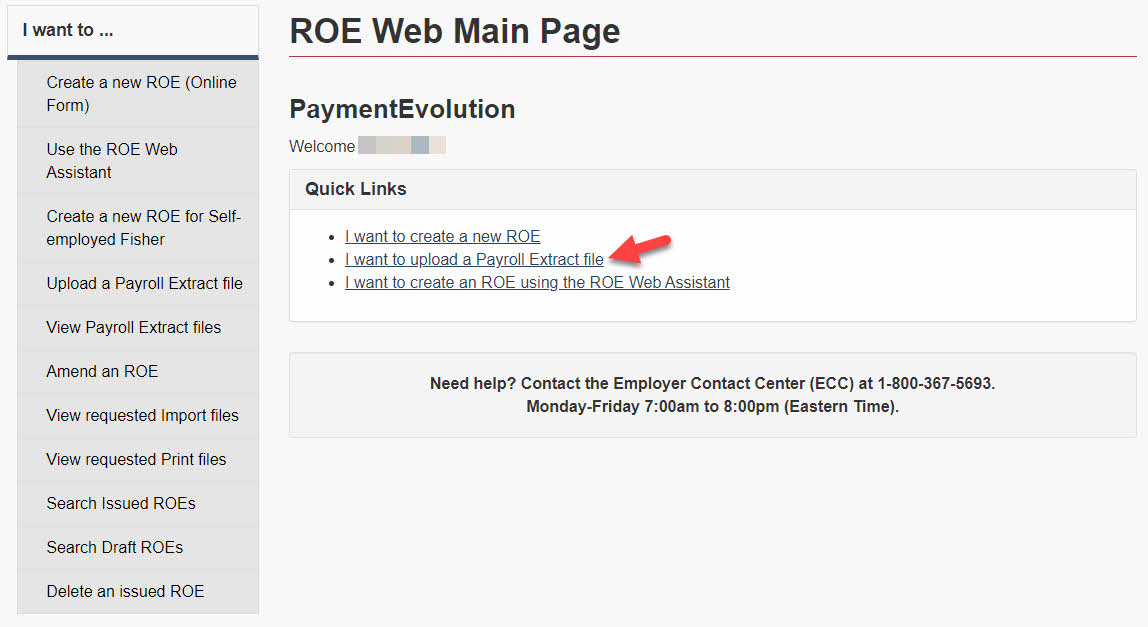Viewport: 1148px width, 627px height.
Task: Go to Search Draft ROEs
Action: (x=114, y=548)
